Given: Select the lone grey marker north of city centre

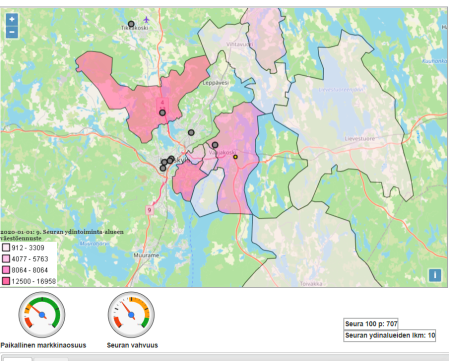Looking at the screenshot, I should click(x=191, y=132).
